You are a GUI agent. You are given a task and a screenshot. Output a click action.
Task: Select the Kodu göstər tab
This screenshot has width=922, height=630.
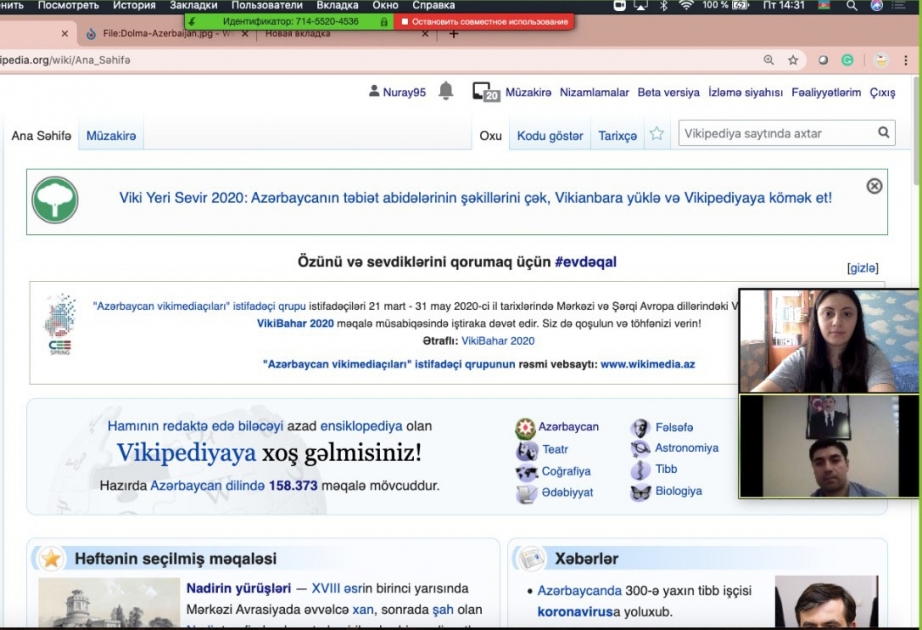[550, 136]
